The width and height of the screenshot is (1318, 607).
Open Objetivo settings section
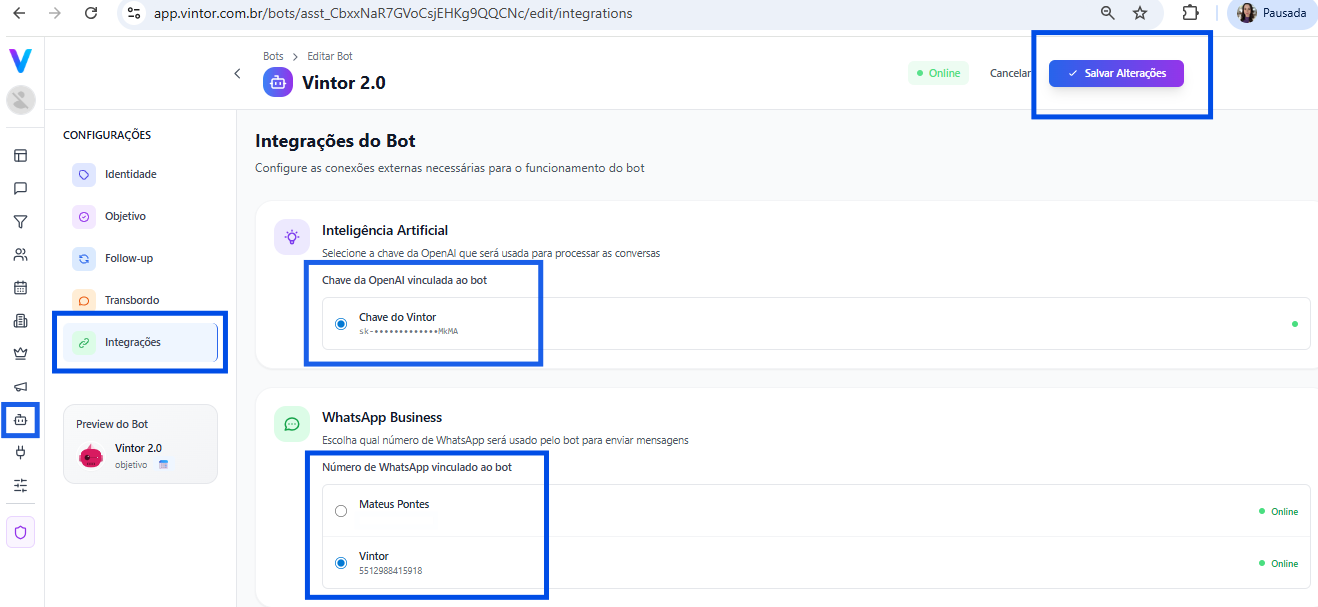pos(140,216)
